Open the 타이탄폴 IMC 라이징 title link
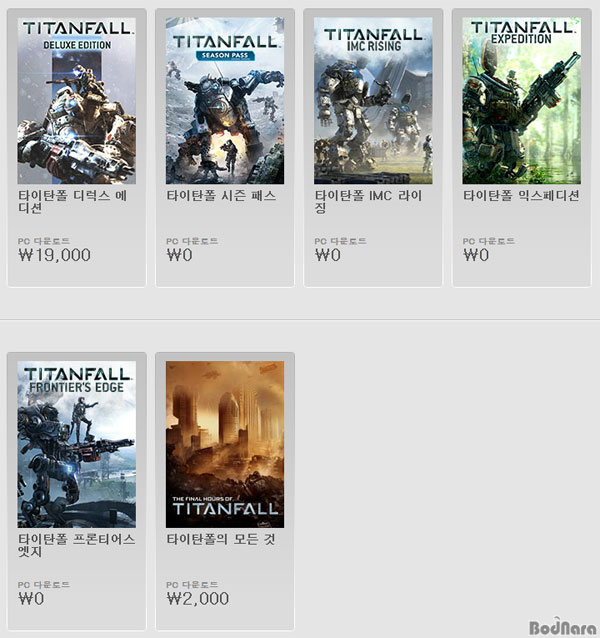 pyautogui.click(x=369, y=202)
